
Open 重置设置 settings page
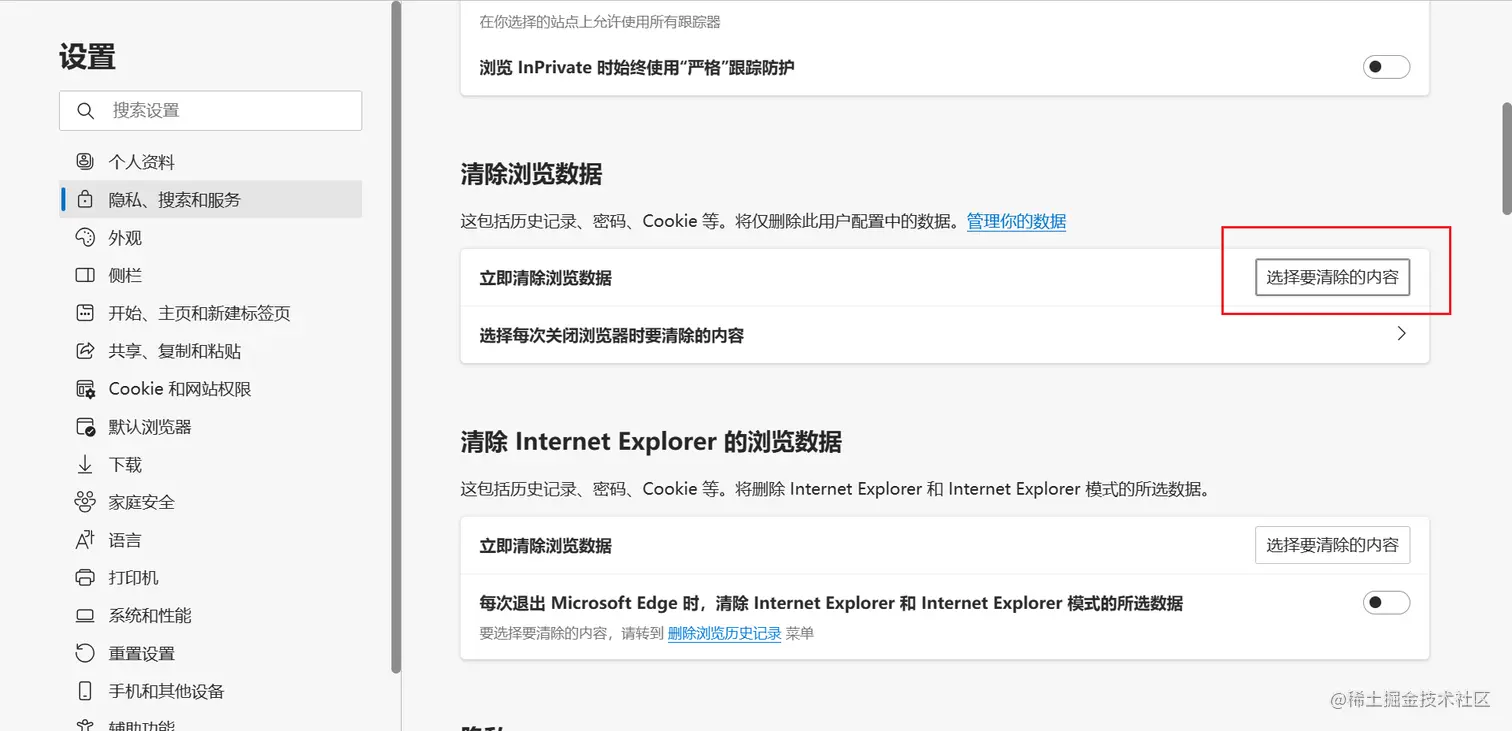211,654
